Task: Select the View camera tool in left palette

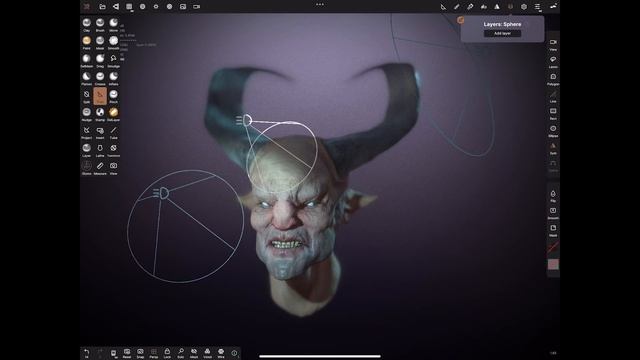Action: [x=113, y=168]
